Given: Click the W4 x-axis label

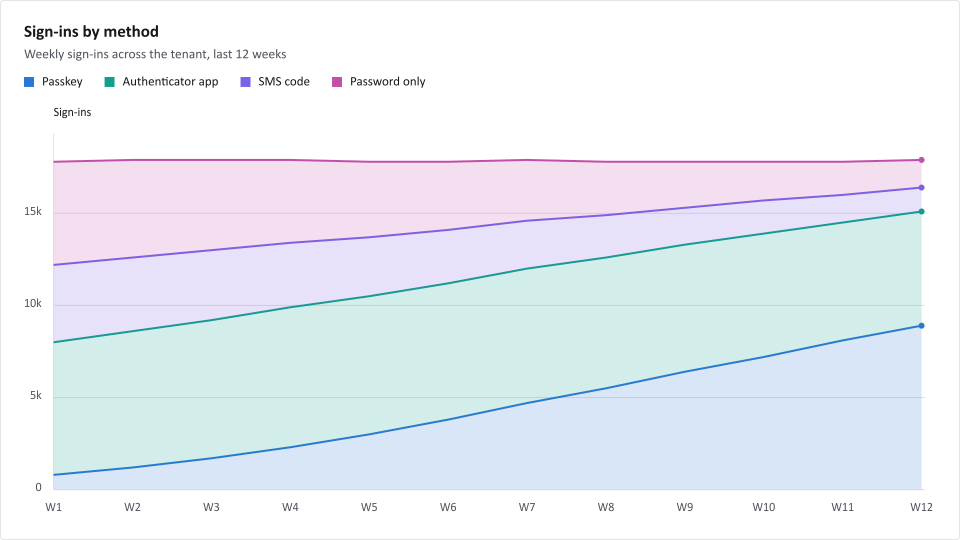Looking at the screenshot, I should 290,508.
